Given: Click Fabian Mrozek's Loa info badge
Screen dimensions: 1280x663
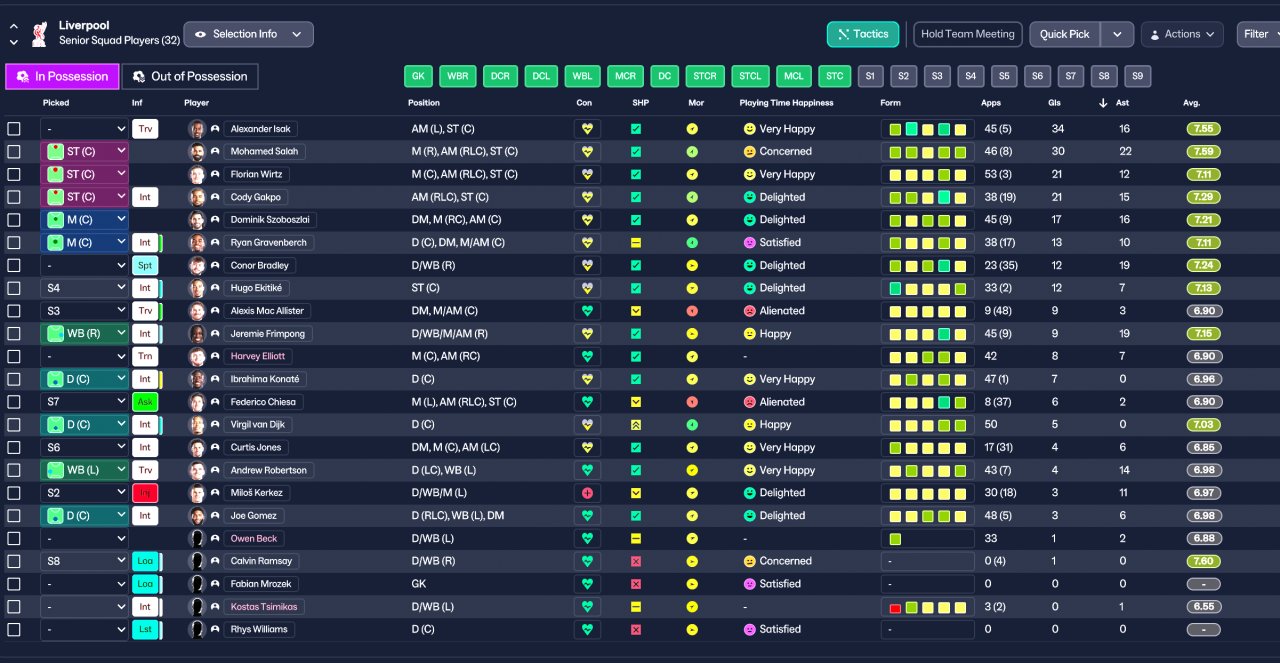Looking at the screenshot, I should click(x=145, y=584).
